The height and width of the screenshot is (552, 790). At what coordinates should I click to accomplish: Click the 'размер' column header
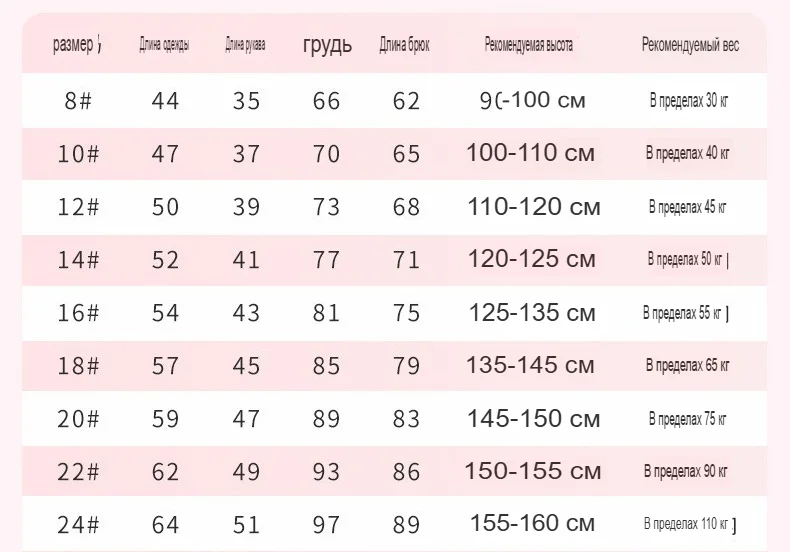(74, 45)
